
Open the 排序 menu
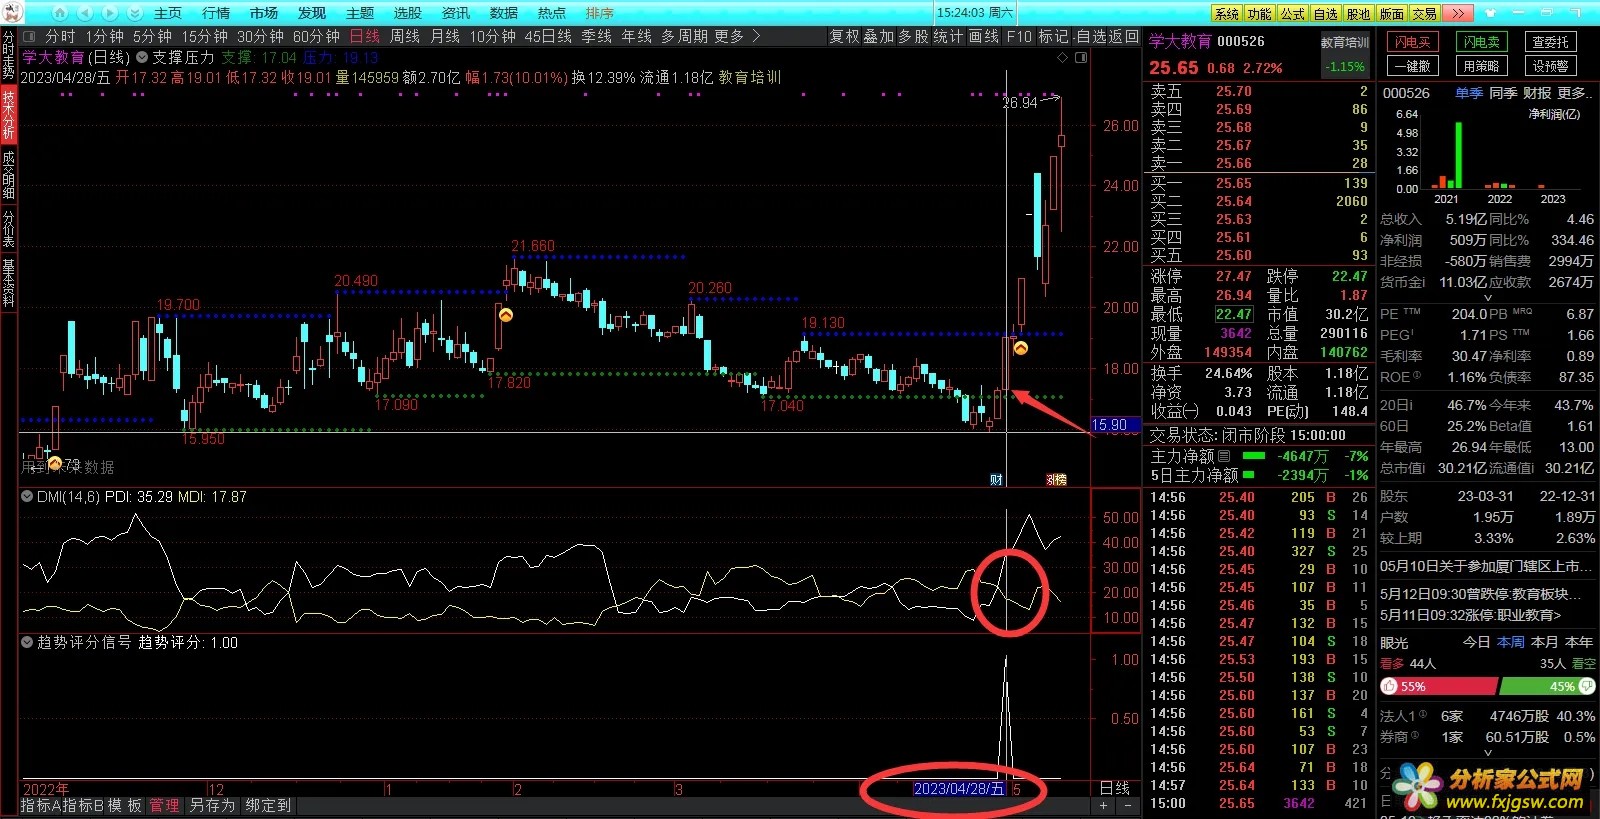tap(600, 13)
